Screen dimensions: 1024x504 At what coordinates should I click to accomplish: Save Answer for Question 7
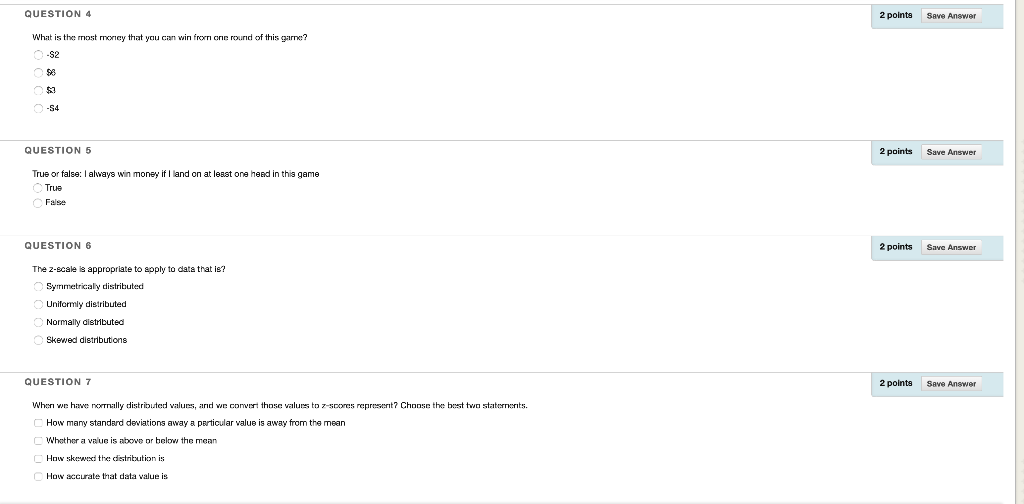click(x=951, y=384)
